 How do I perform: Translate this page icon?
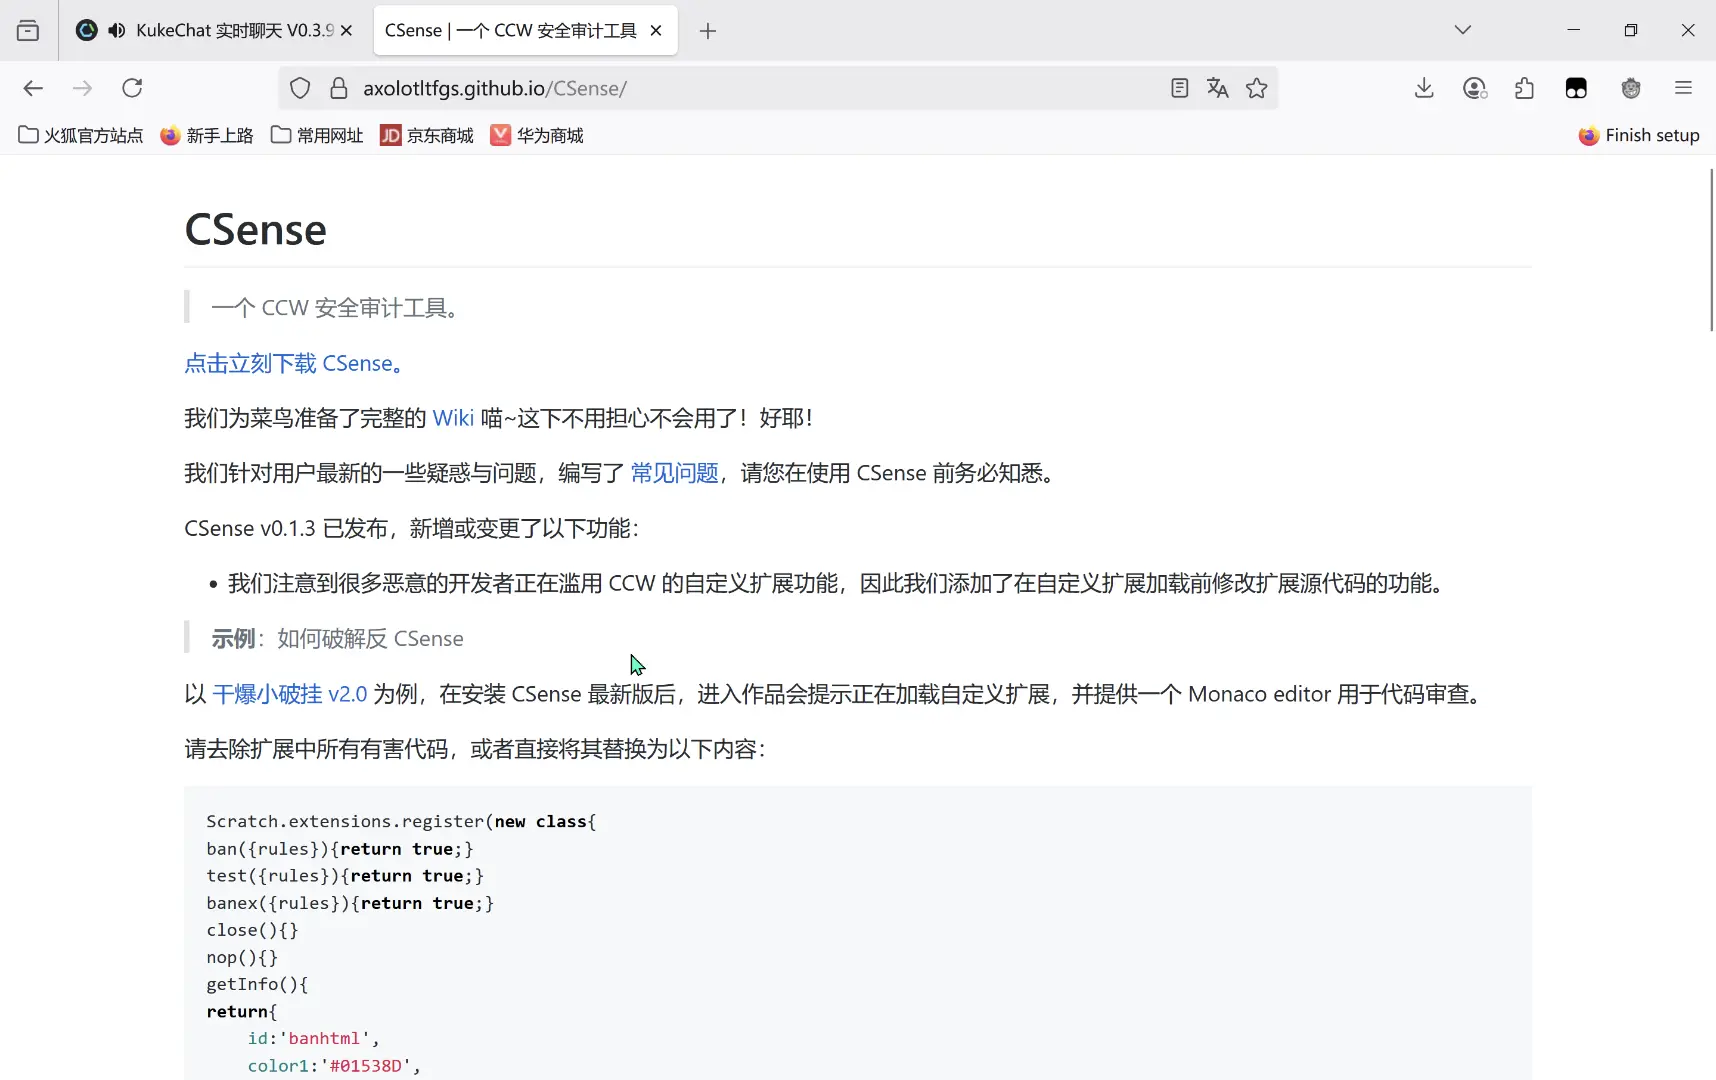(1218, 88)
